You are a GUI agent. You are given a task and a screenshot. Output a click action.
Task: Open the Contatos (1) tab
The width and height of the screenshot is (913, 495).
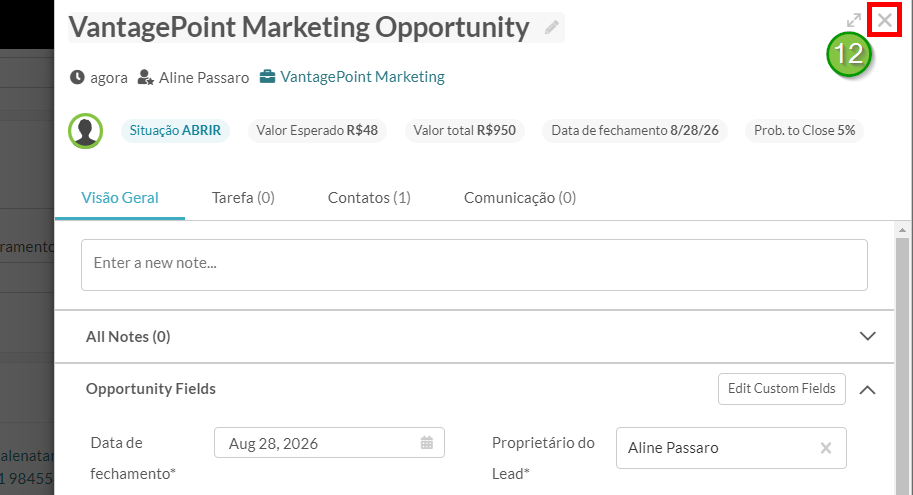click(369, 198)
